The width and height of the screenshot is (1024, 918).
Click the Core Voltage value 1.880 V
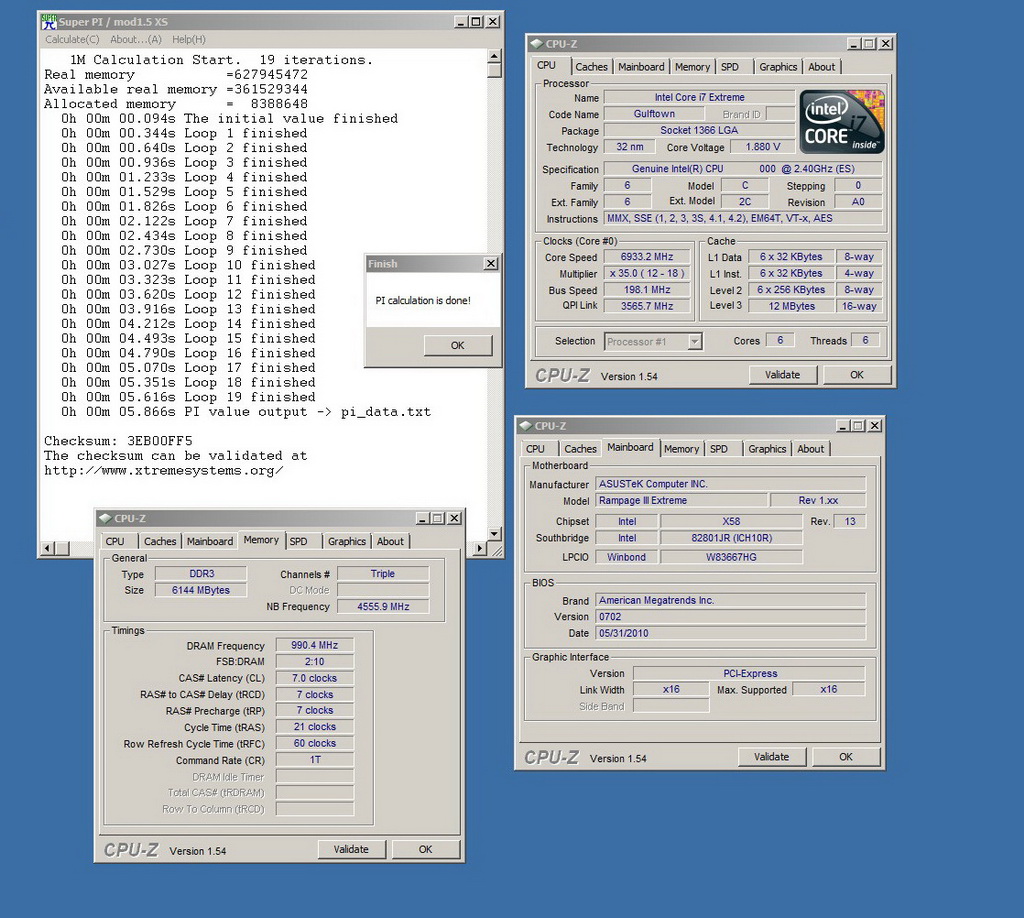point(763,147)
